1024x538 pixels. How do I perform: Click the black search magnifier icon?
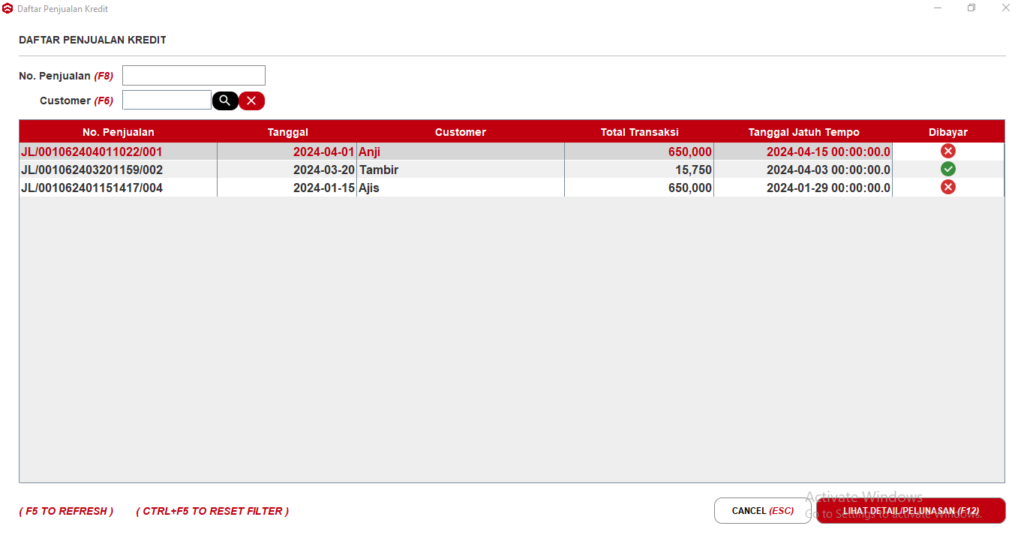point(225,101)
